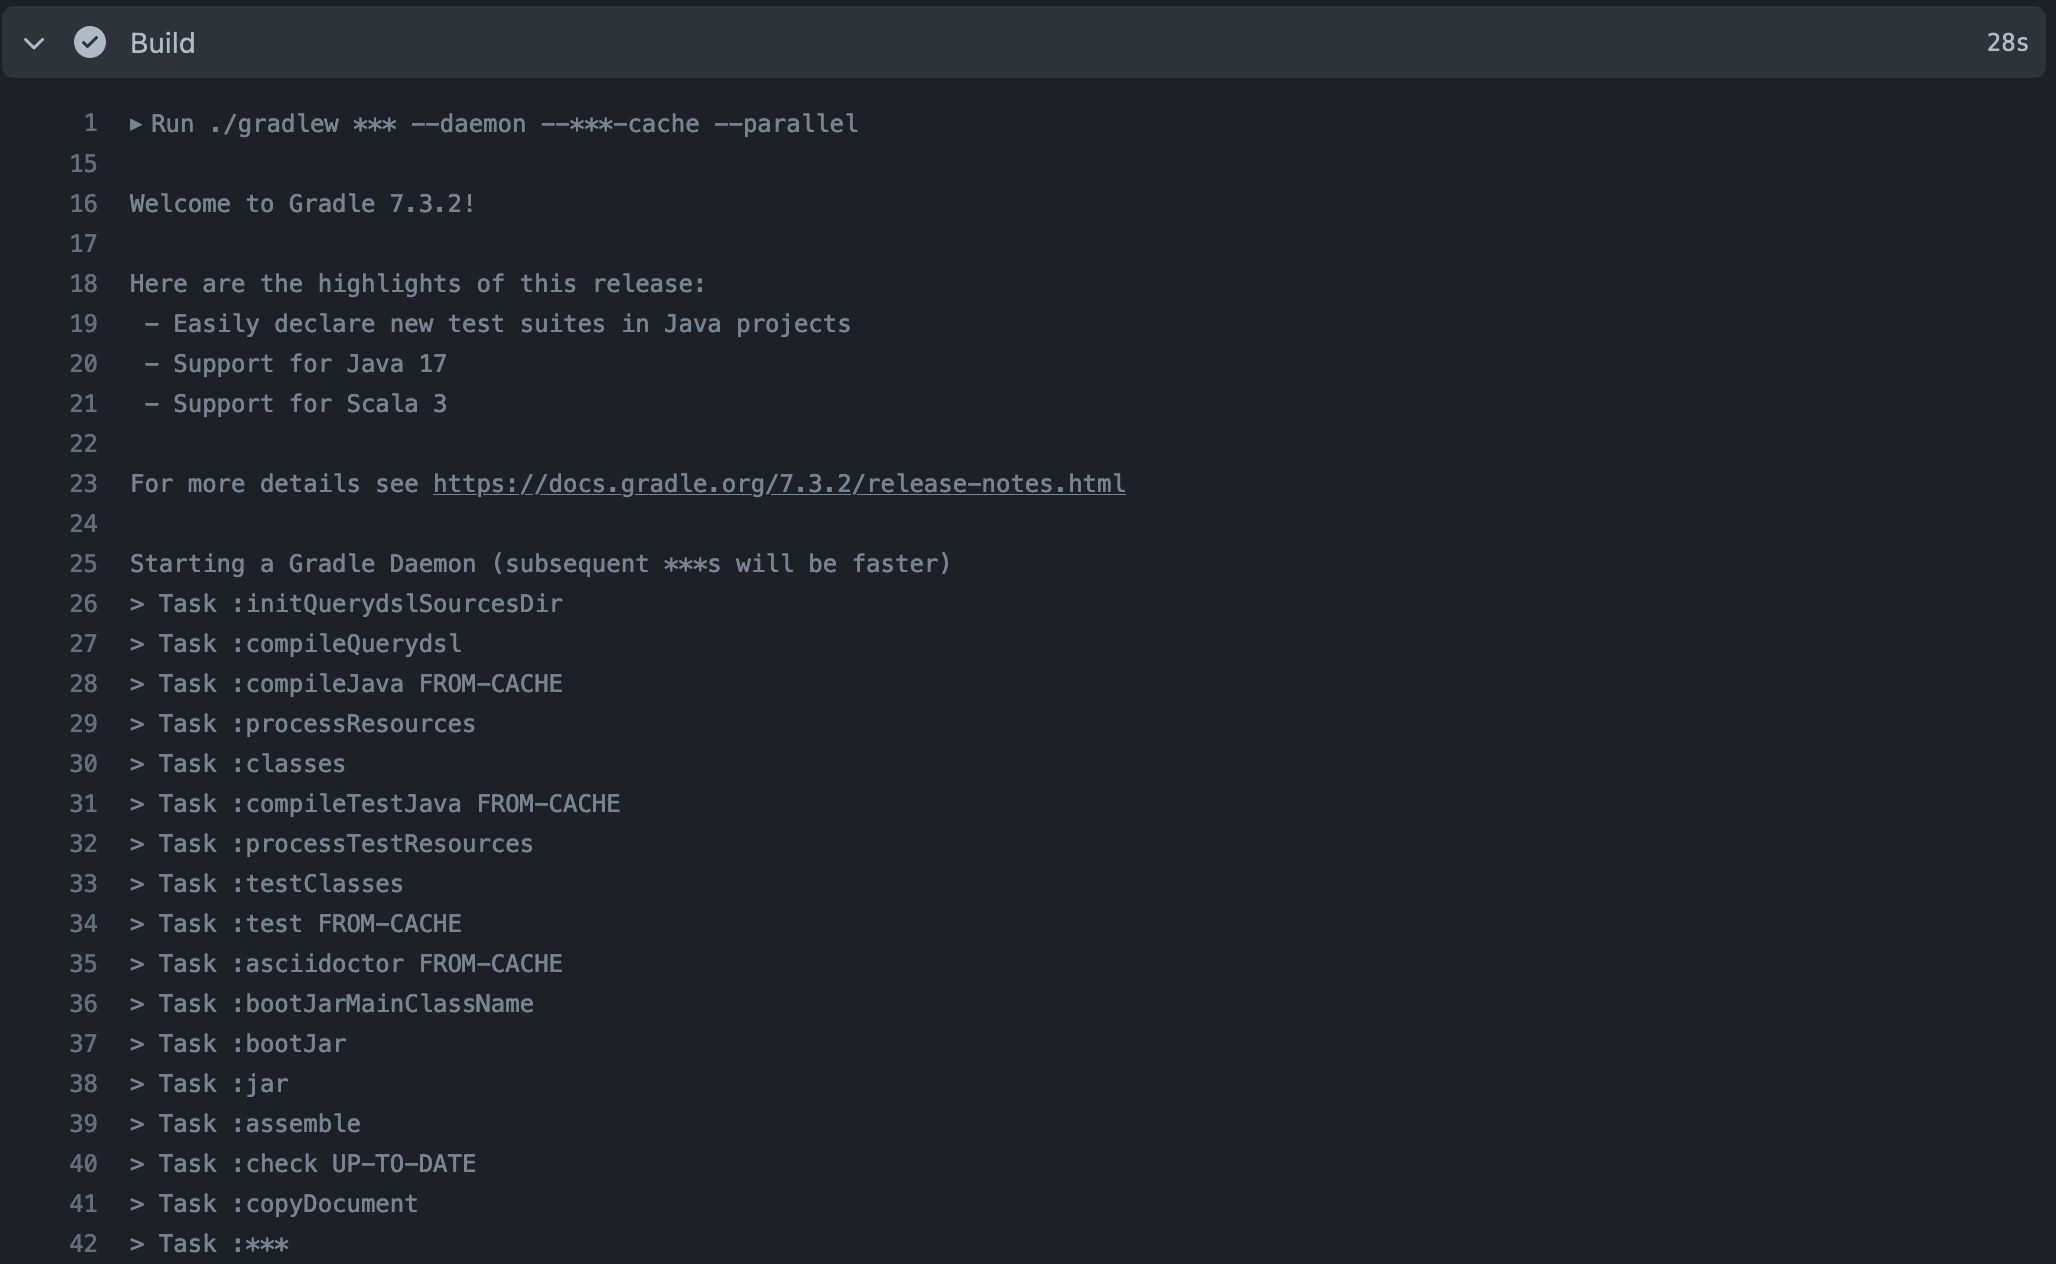Click 'Task :copyDocument' line
Image resolution: width=2056 pixels, height=1264 pixels.
[x=274, y=1204]
